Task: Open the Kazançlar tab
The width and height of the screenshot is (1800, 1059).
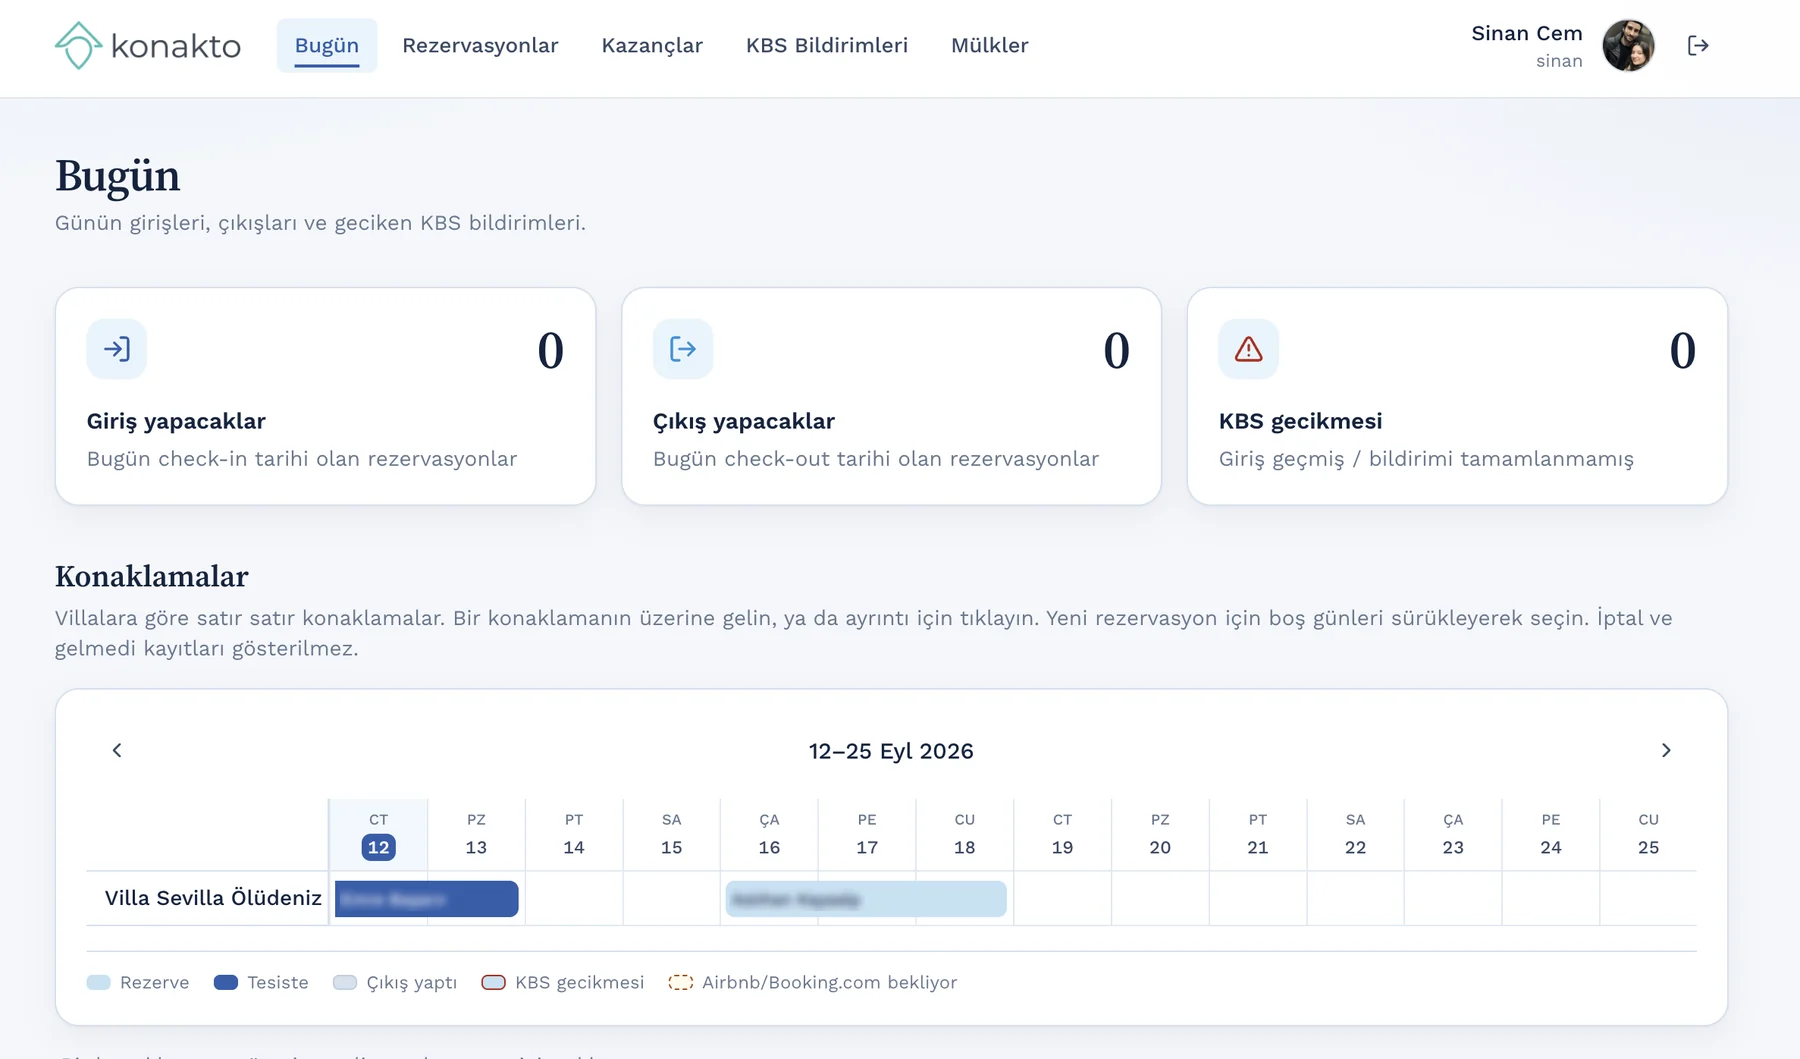Action: tap(652, 45)
